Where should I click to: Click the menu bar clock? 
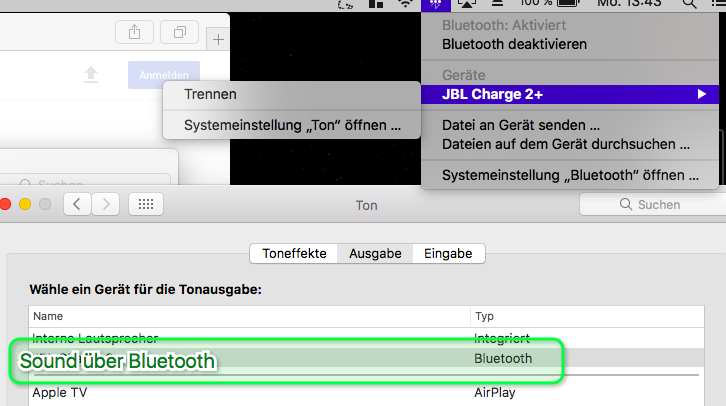coord(629,4)
